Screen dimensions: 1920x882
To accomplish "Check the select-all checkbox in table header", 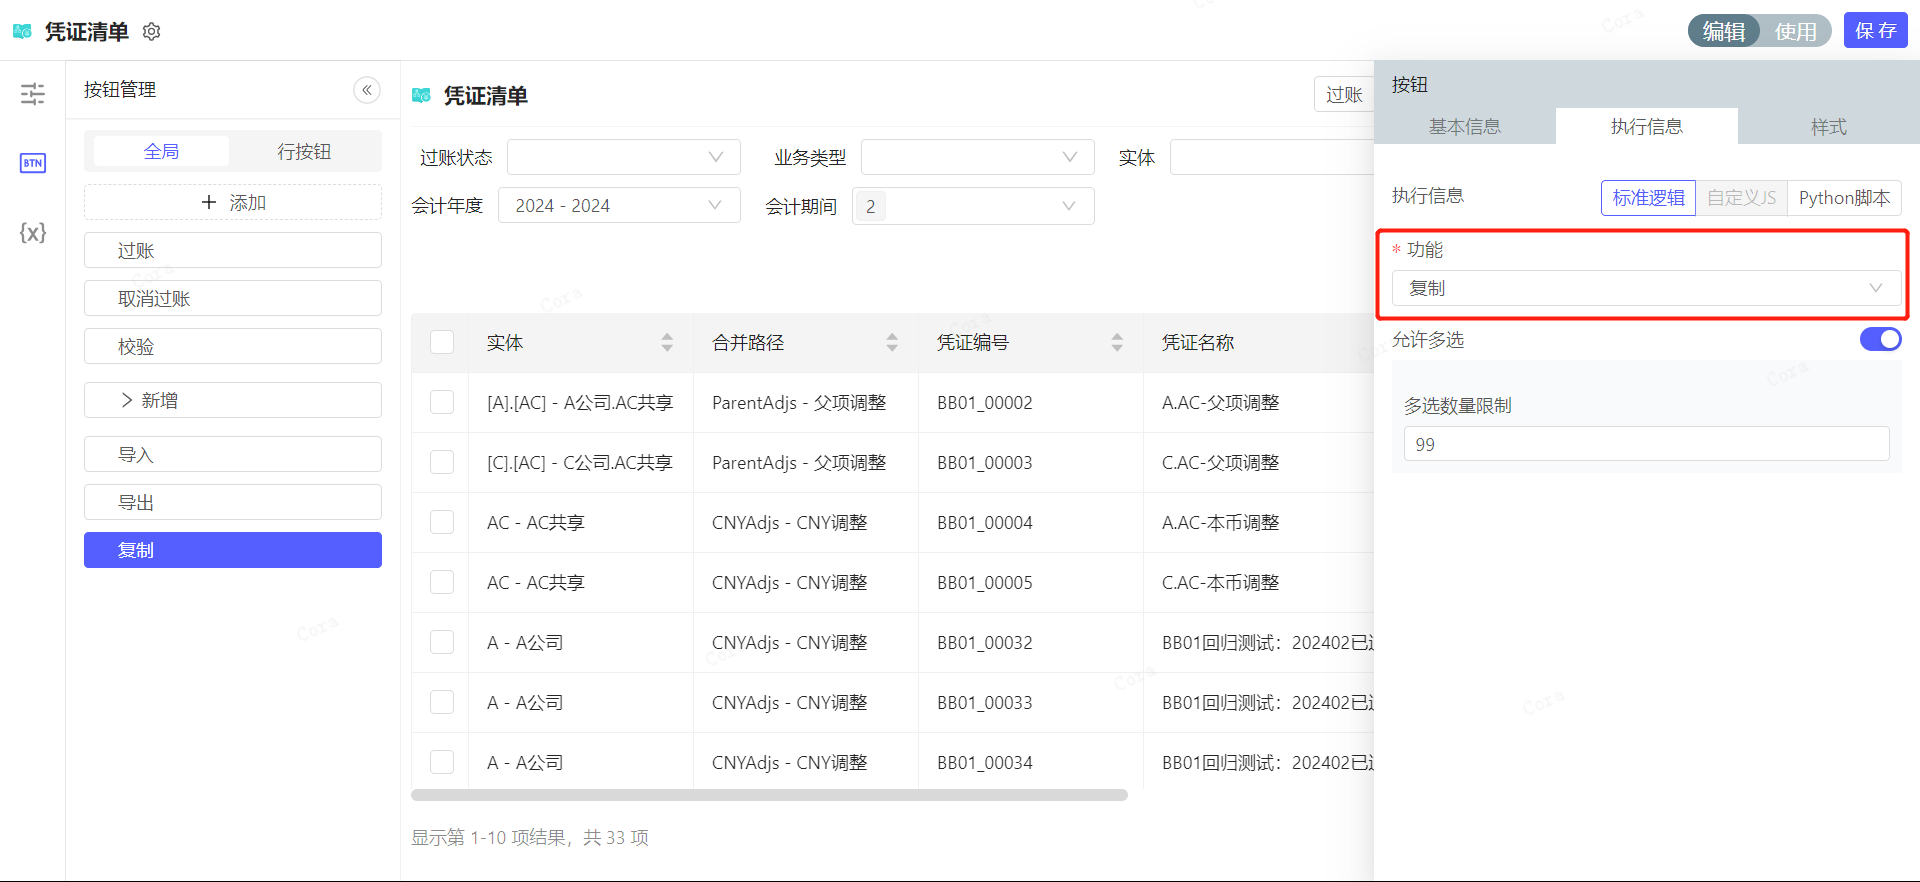I will tap(442, 343).
